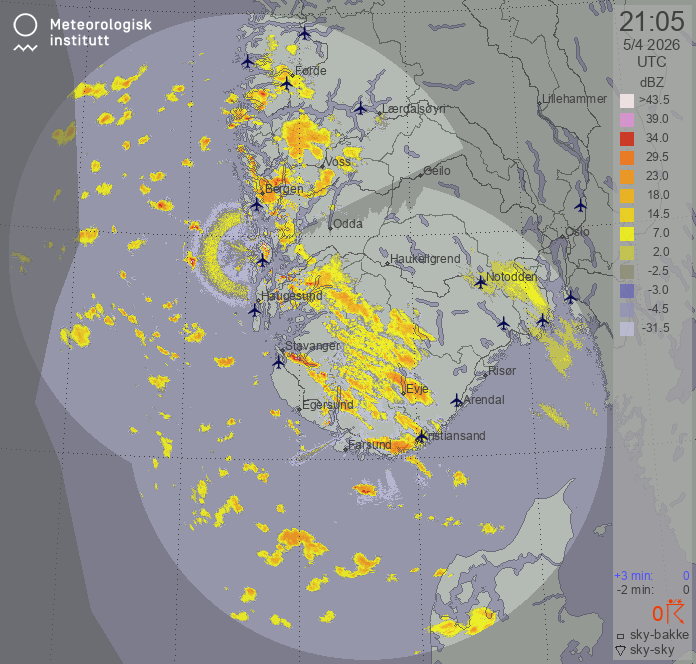Click the airplane icon near Førde

point(287,83)
